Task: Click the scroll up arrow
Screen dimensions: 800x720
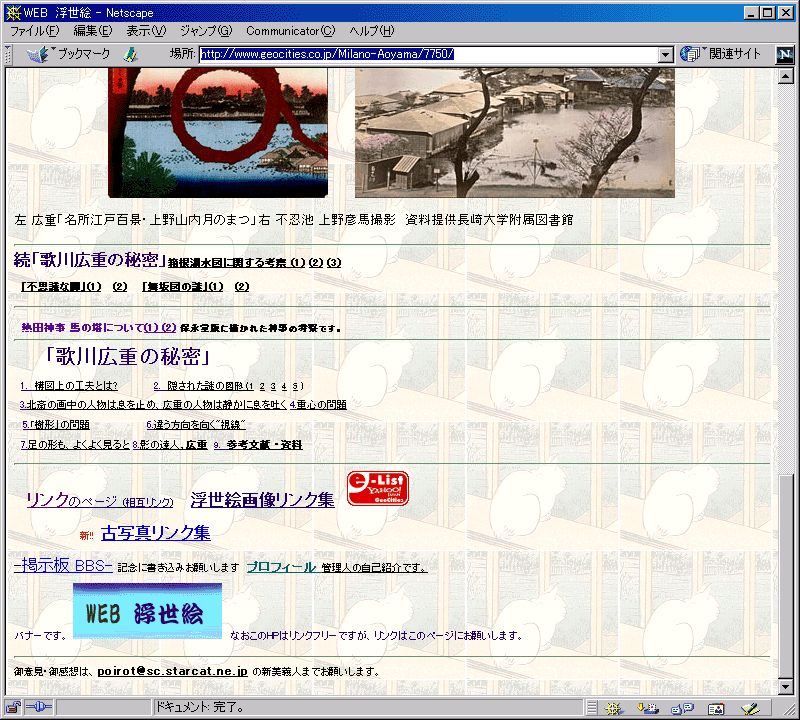Action: click(x=786, y=77)
